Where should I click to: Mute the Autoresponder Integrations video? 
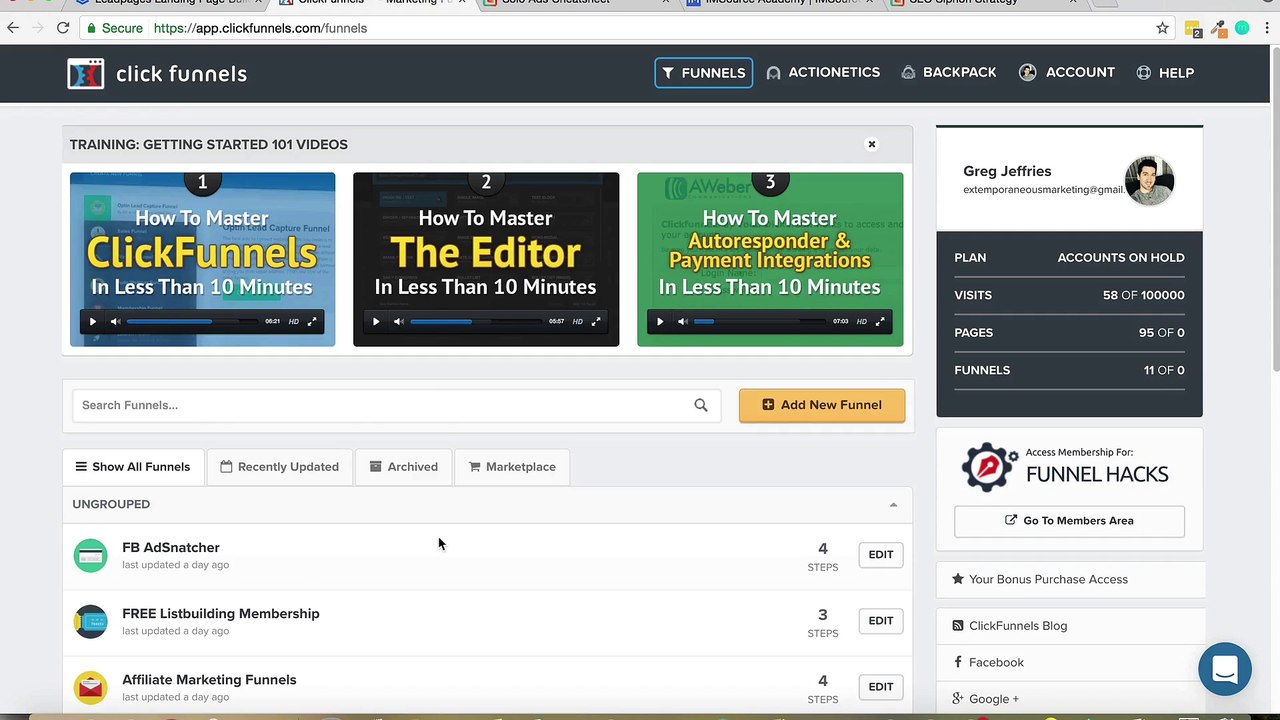click(x=682, y=321)
